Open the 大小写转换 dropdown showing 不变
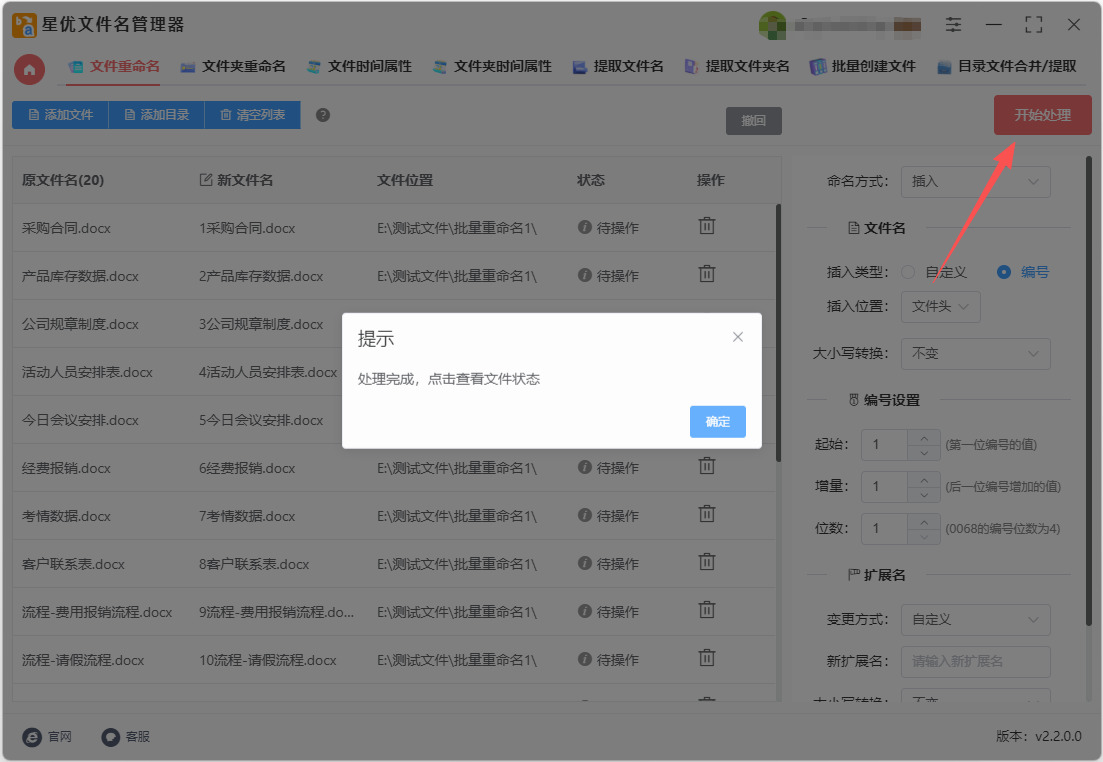 click(976, 354)
